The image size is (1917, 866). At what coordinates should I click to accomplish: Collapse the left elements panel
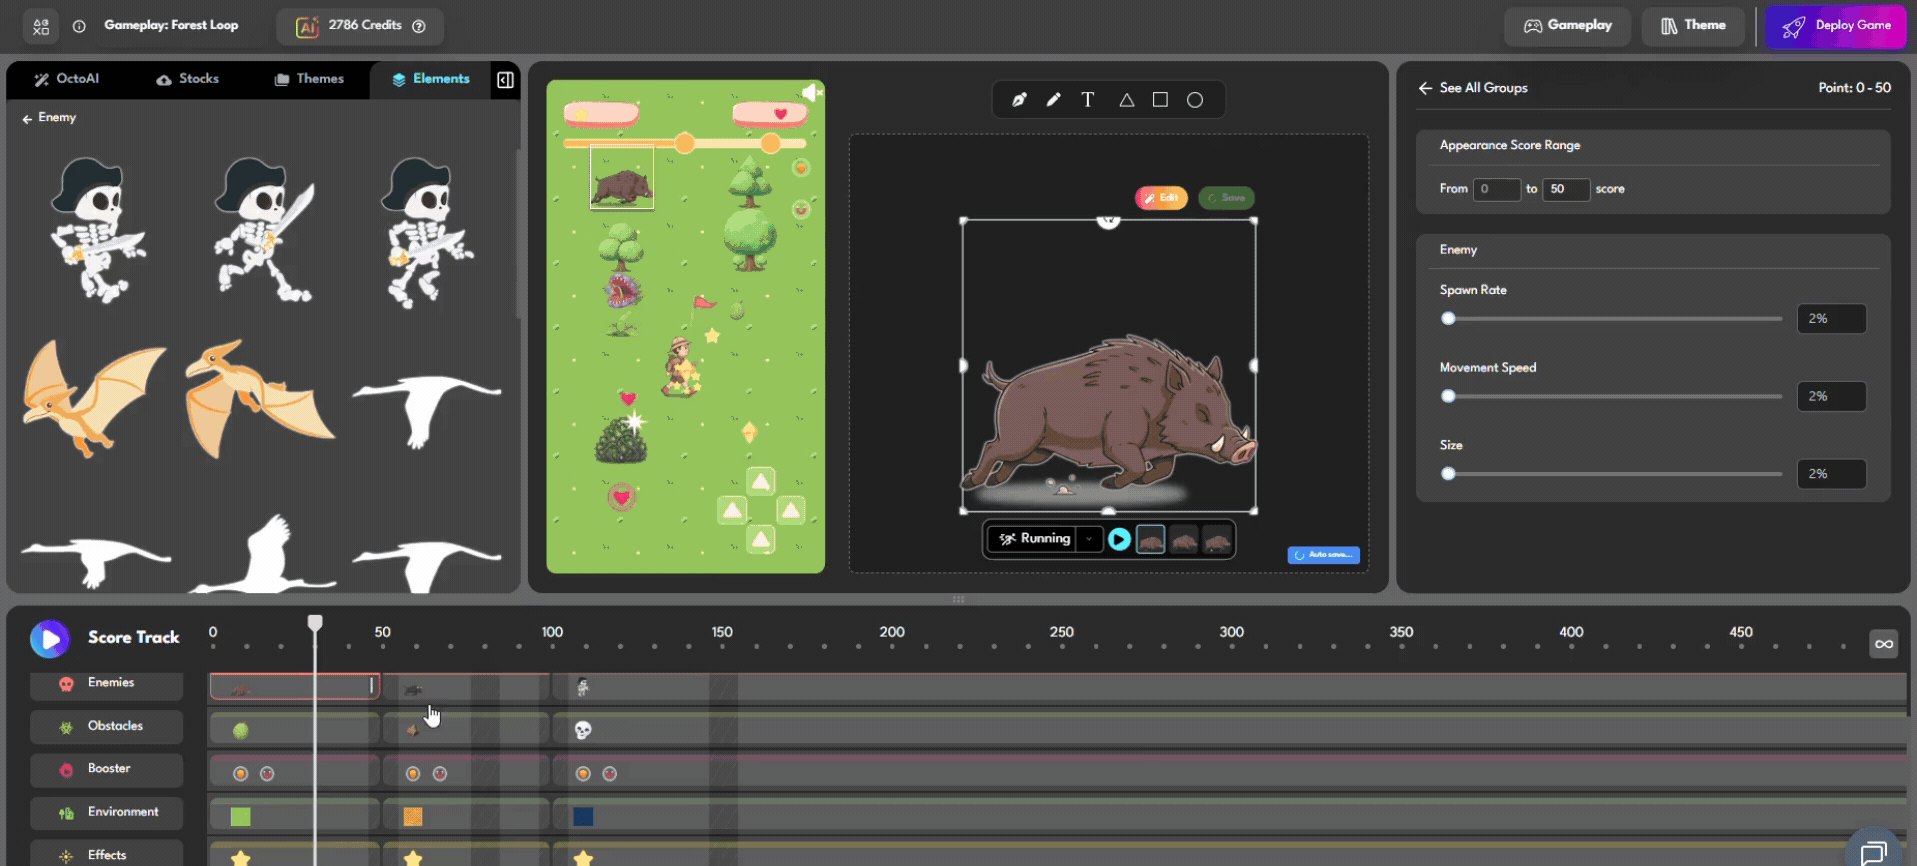[505, 80]
